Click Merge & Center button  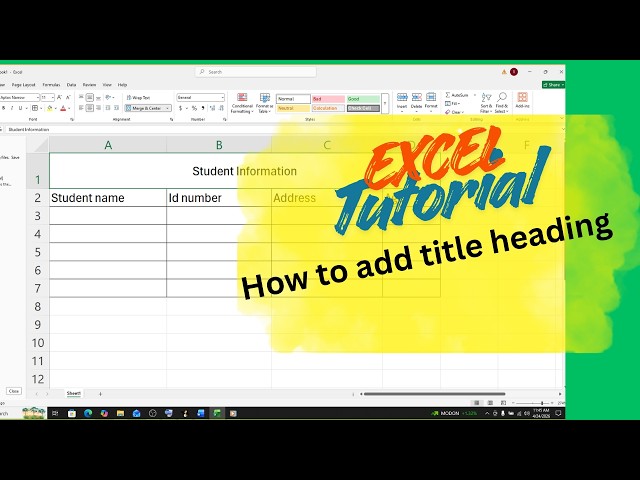144,108
